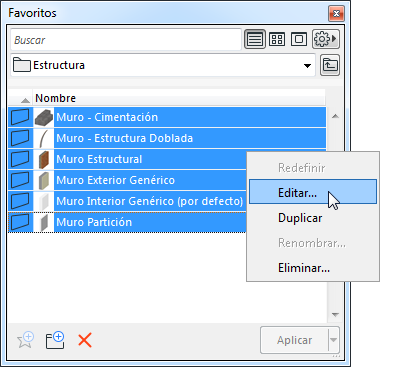Open the gear settings menu button

click(326, 39)
